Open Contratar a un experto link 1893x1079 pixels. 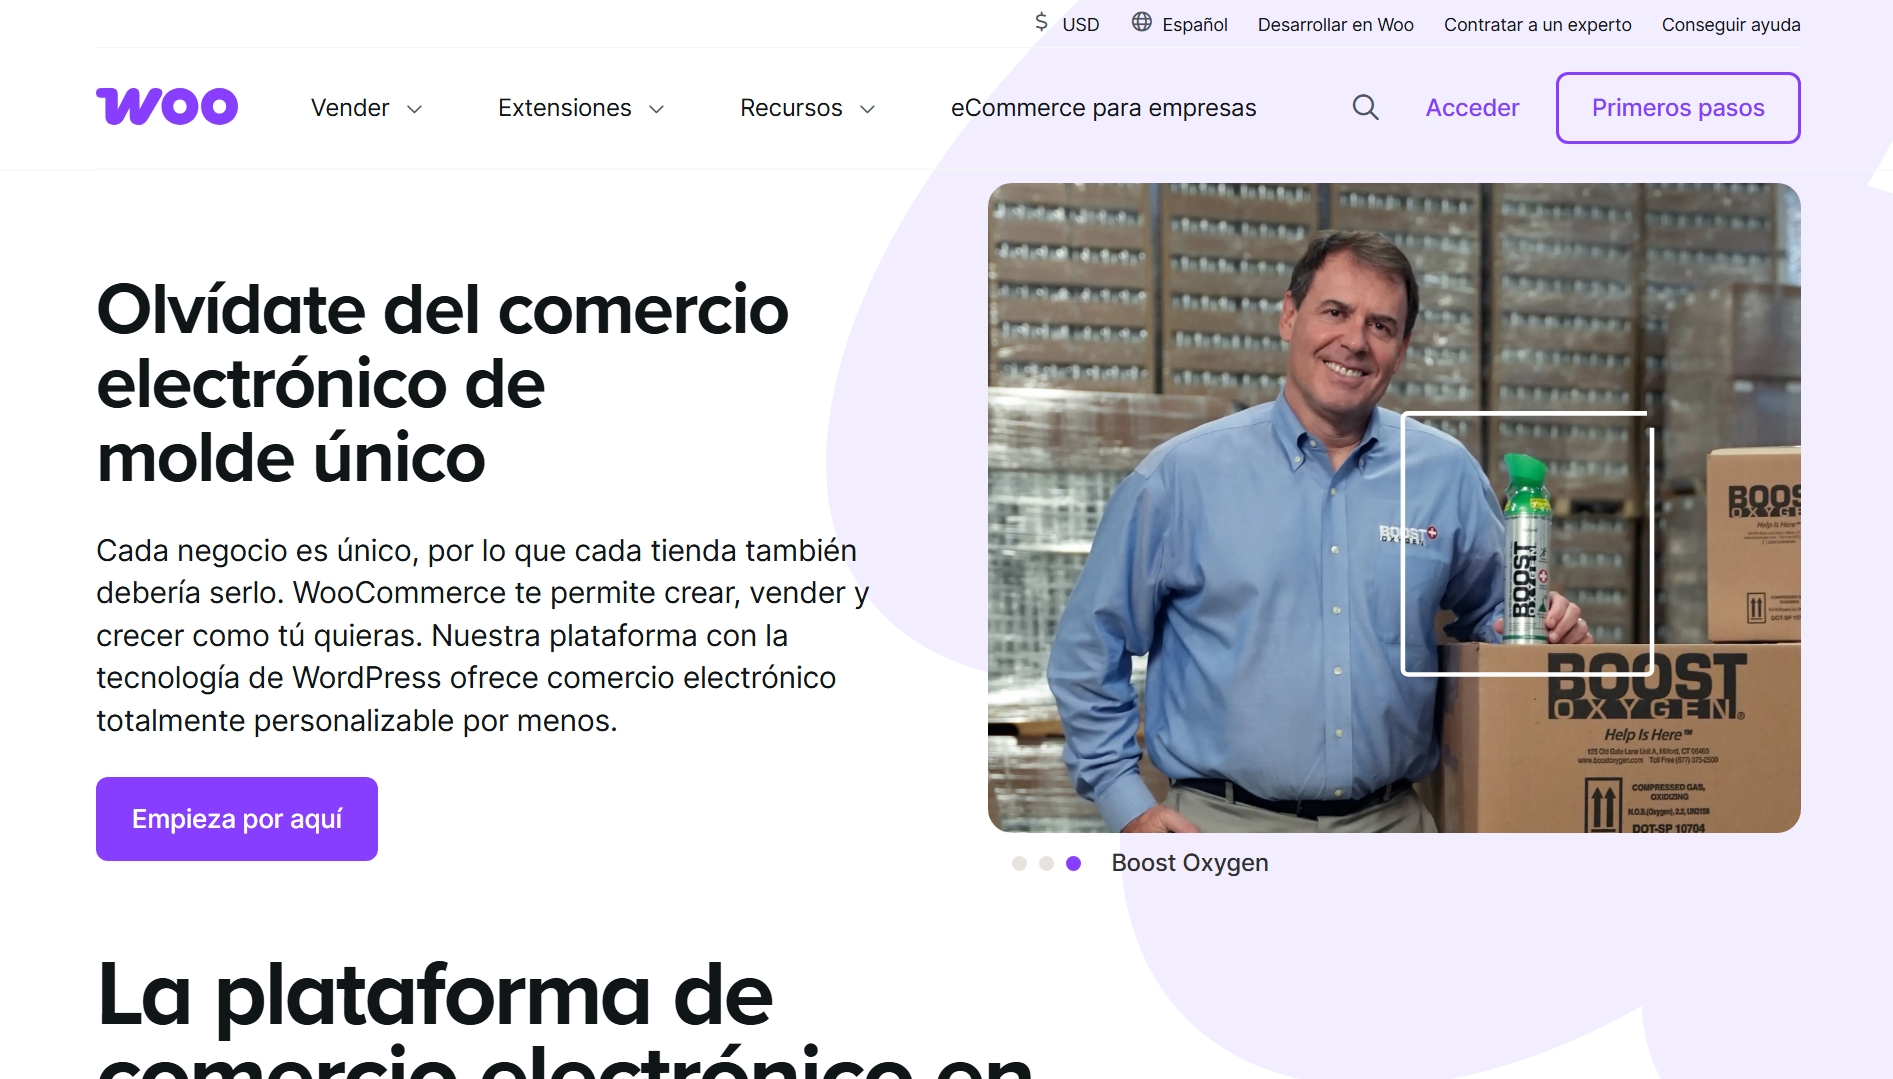[1537, 24]
